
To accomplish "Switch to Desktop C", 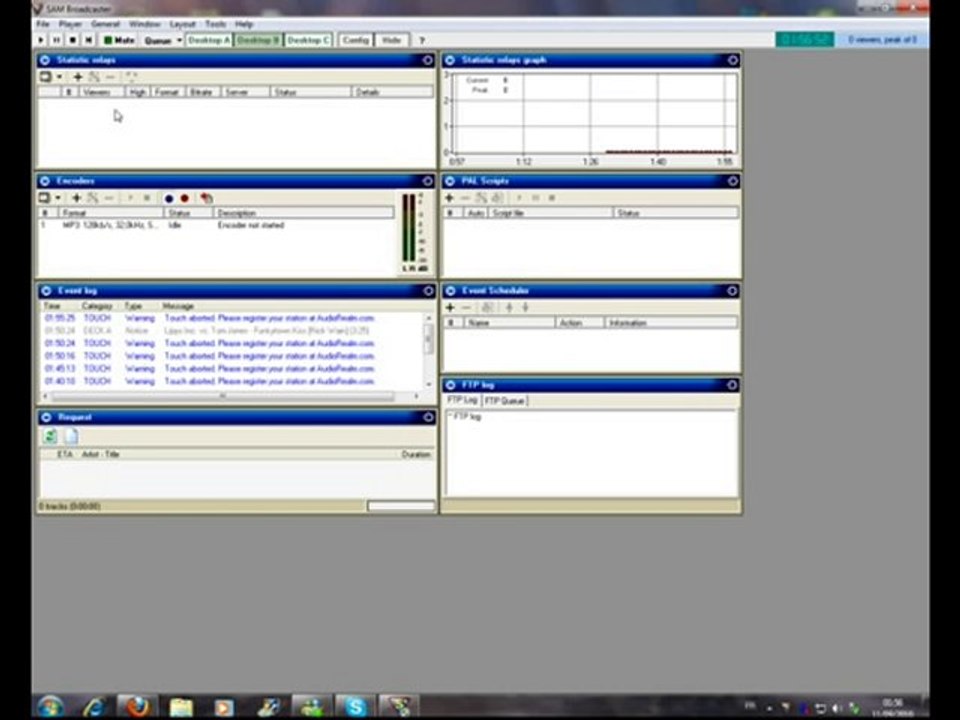I will (x=308, y=40).
